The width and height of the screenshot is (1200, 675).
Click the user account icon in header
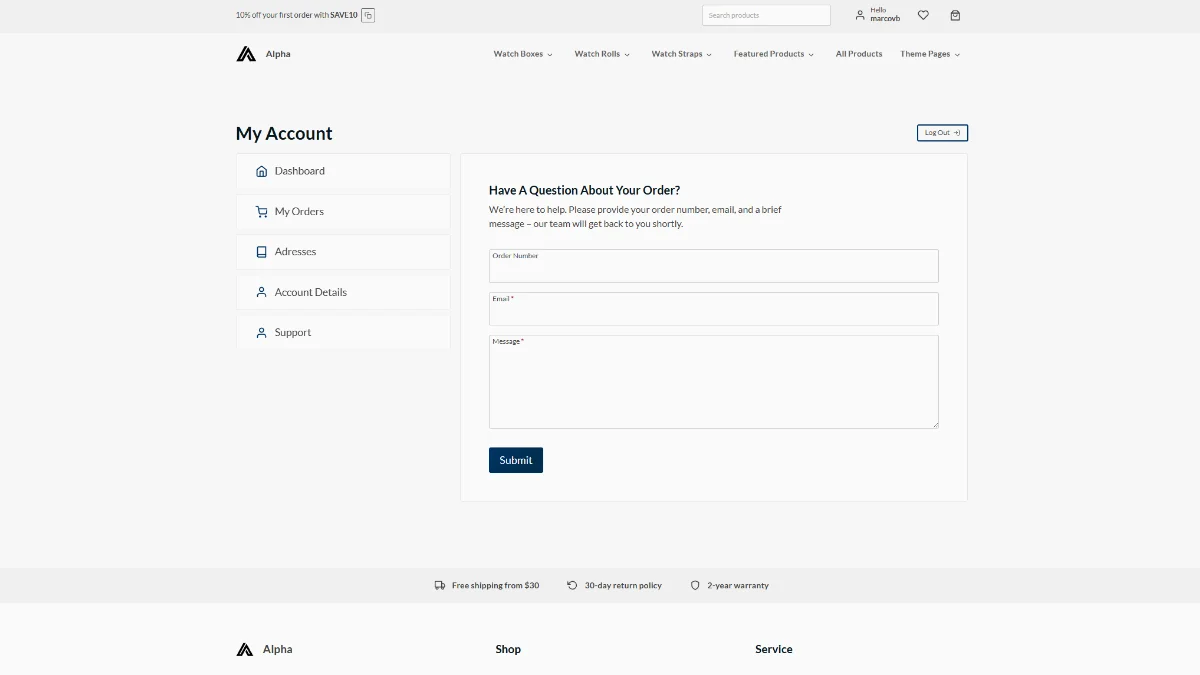(x=860, y=15)
